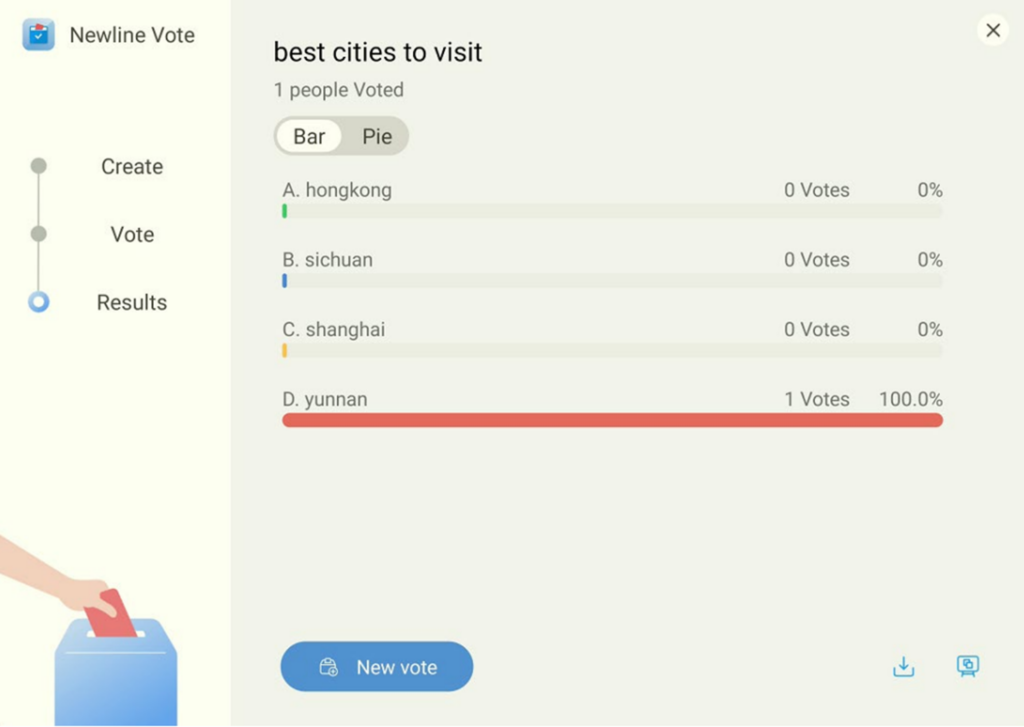Click the Results step ring marker
Screen dimensions: 1024x727
click(39, 302)
